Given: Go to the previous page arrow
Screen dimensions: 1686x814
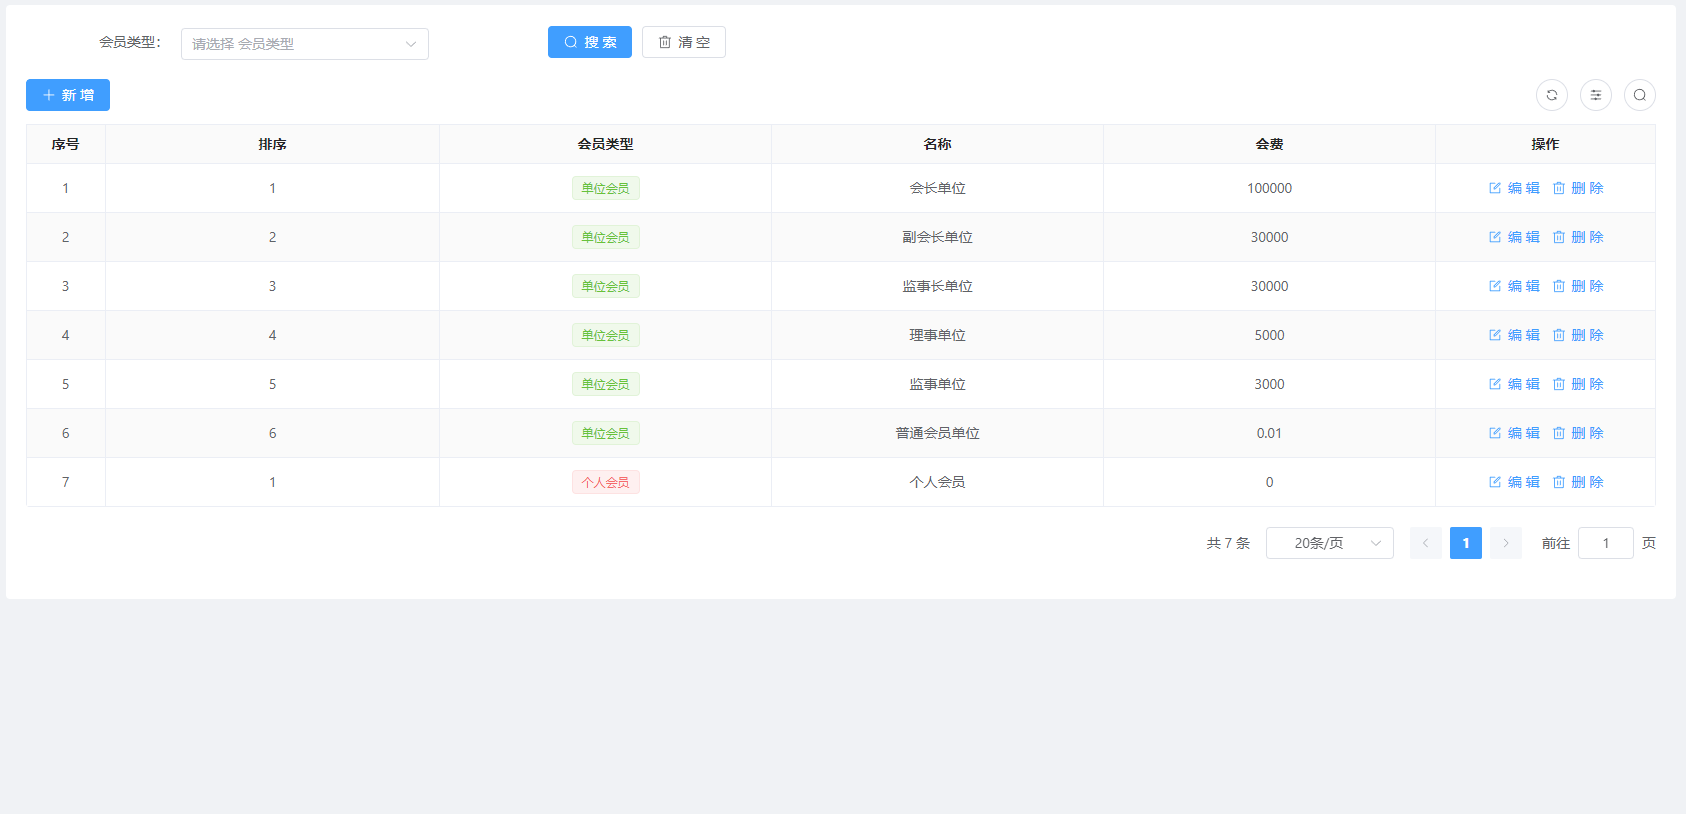Looking at the screenshot, I should [1425, 543].
